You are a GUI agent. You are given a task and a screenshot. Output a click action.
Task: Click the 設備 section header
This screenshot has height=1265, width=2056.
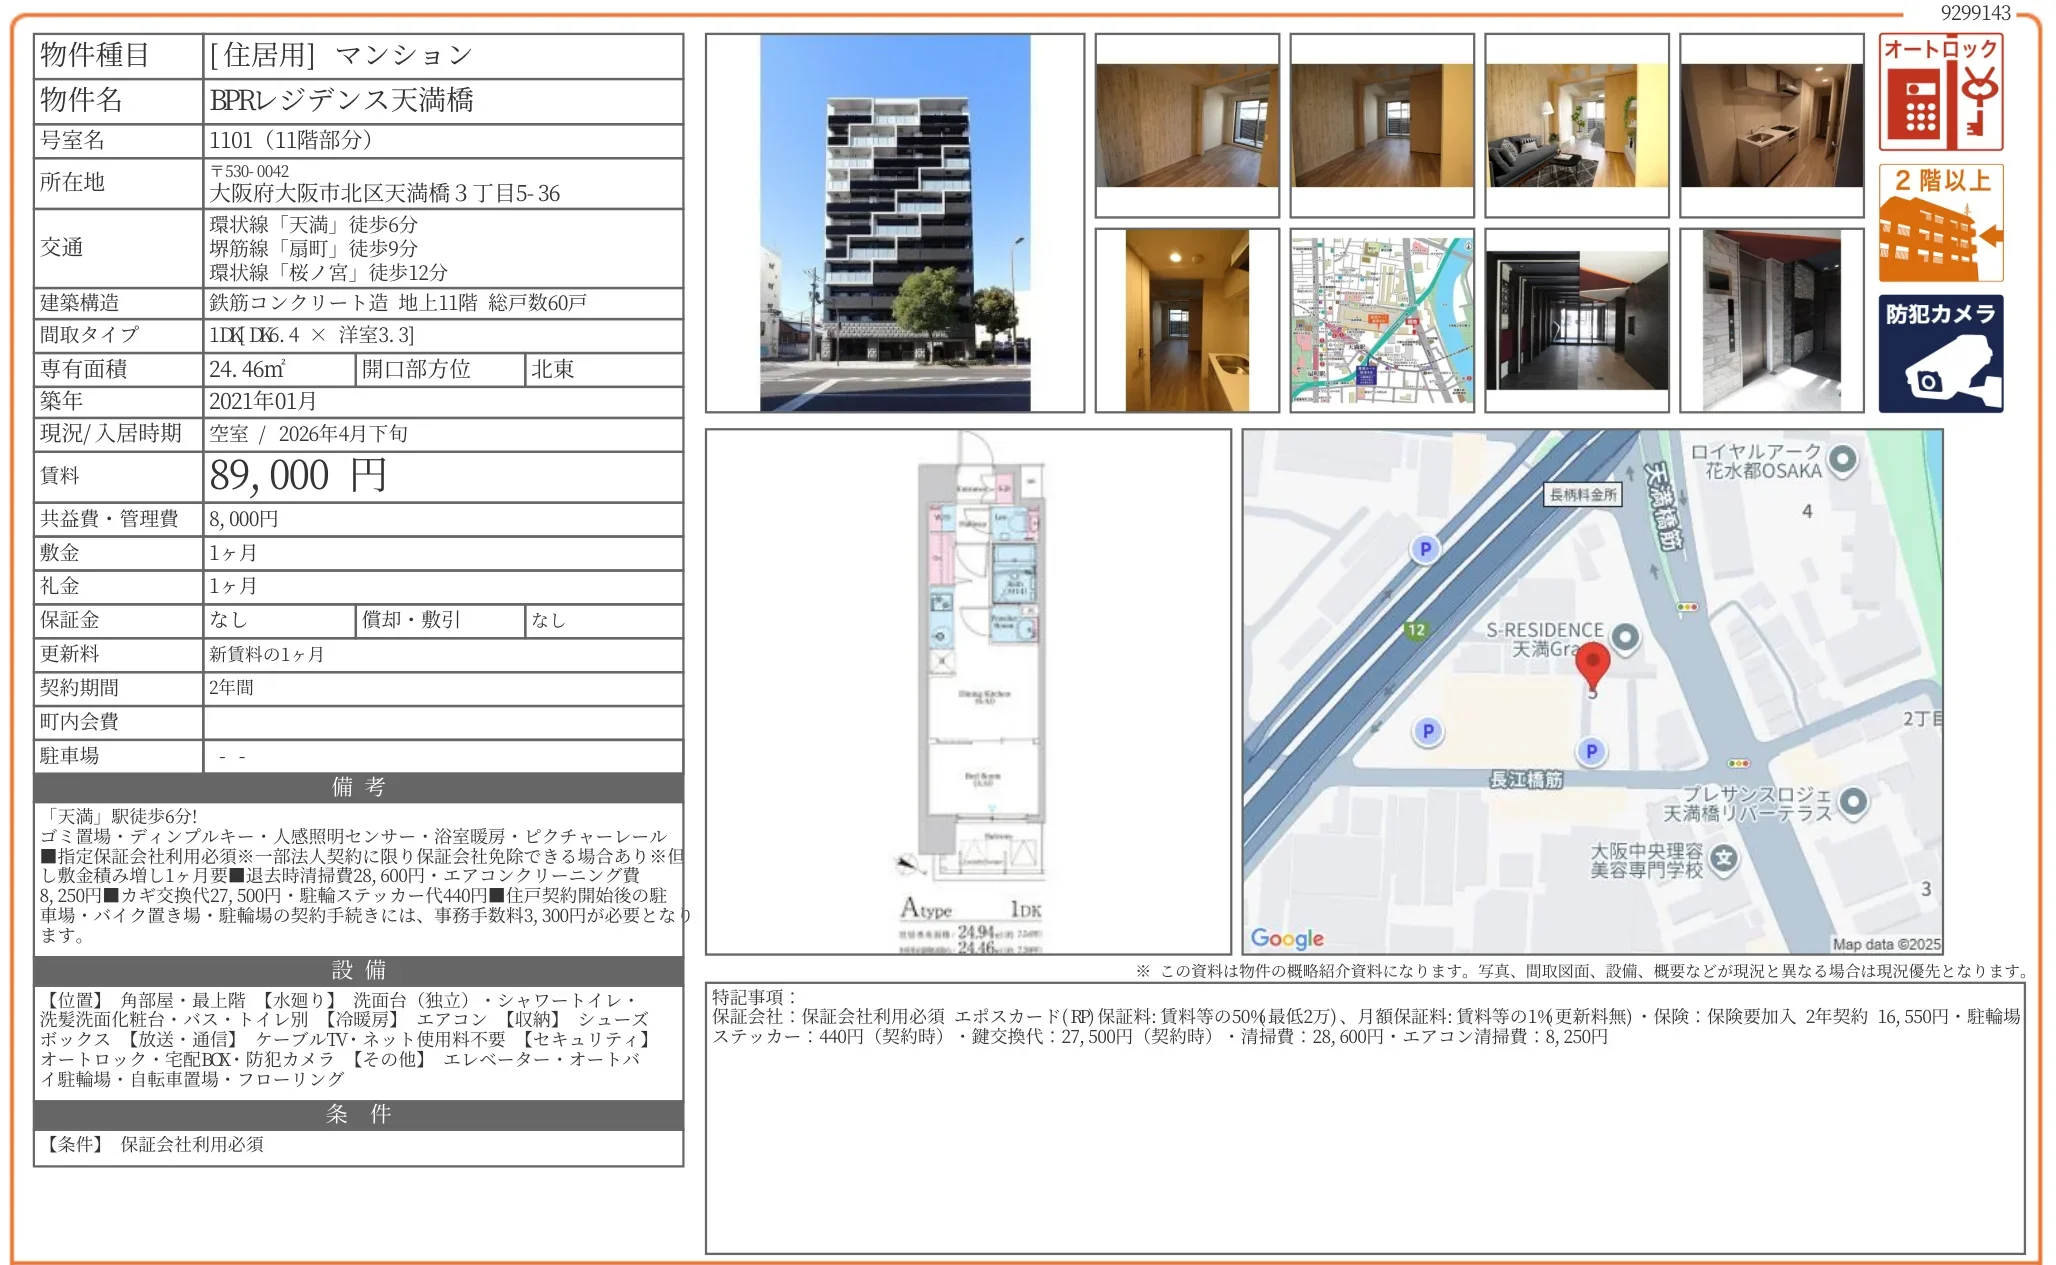pos(358,970)
